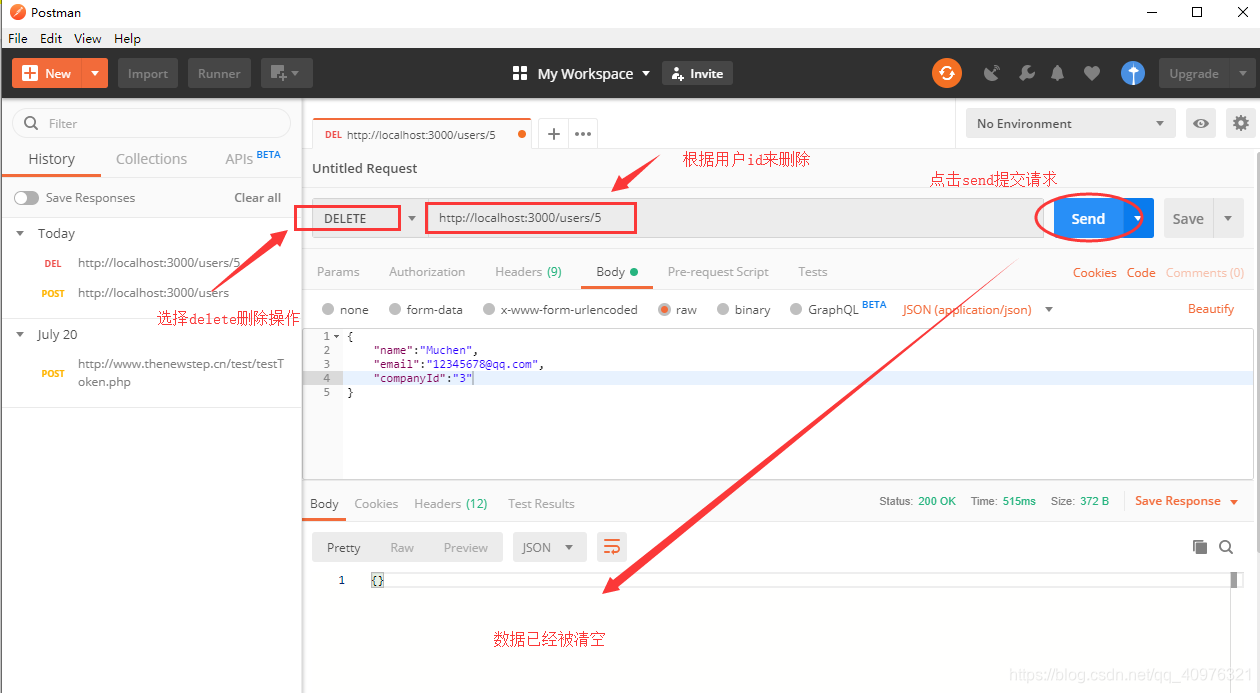
Task: Click the history Filter search field
Action: point(151,123)
